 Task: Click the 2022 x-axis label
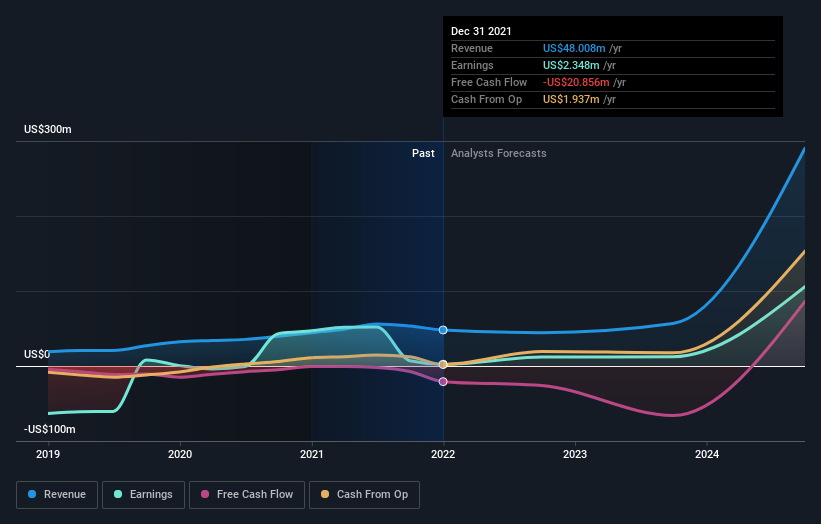(443, 454)
